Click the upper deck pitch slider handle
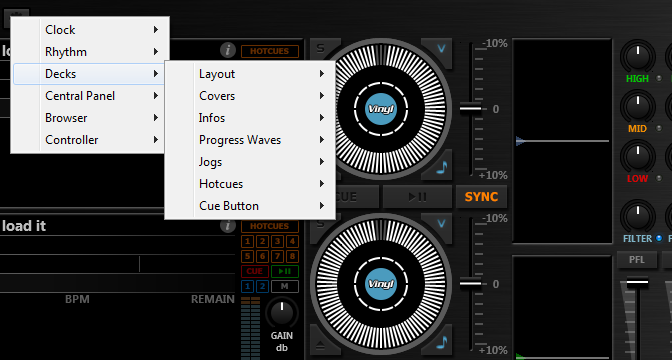This screenshot has height=360, width=672. (470, 108)
